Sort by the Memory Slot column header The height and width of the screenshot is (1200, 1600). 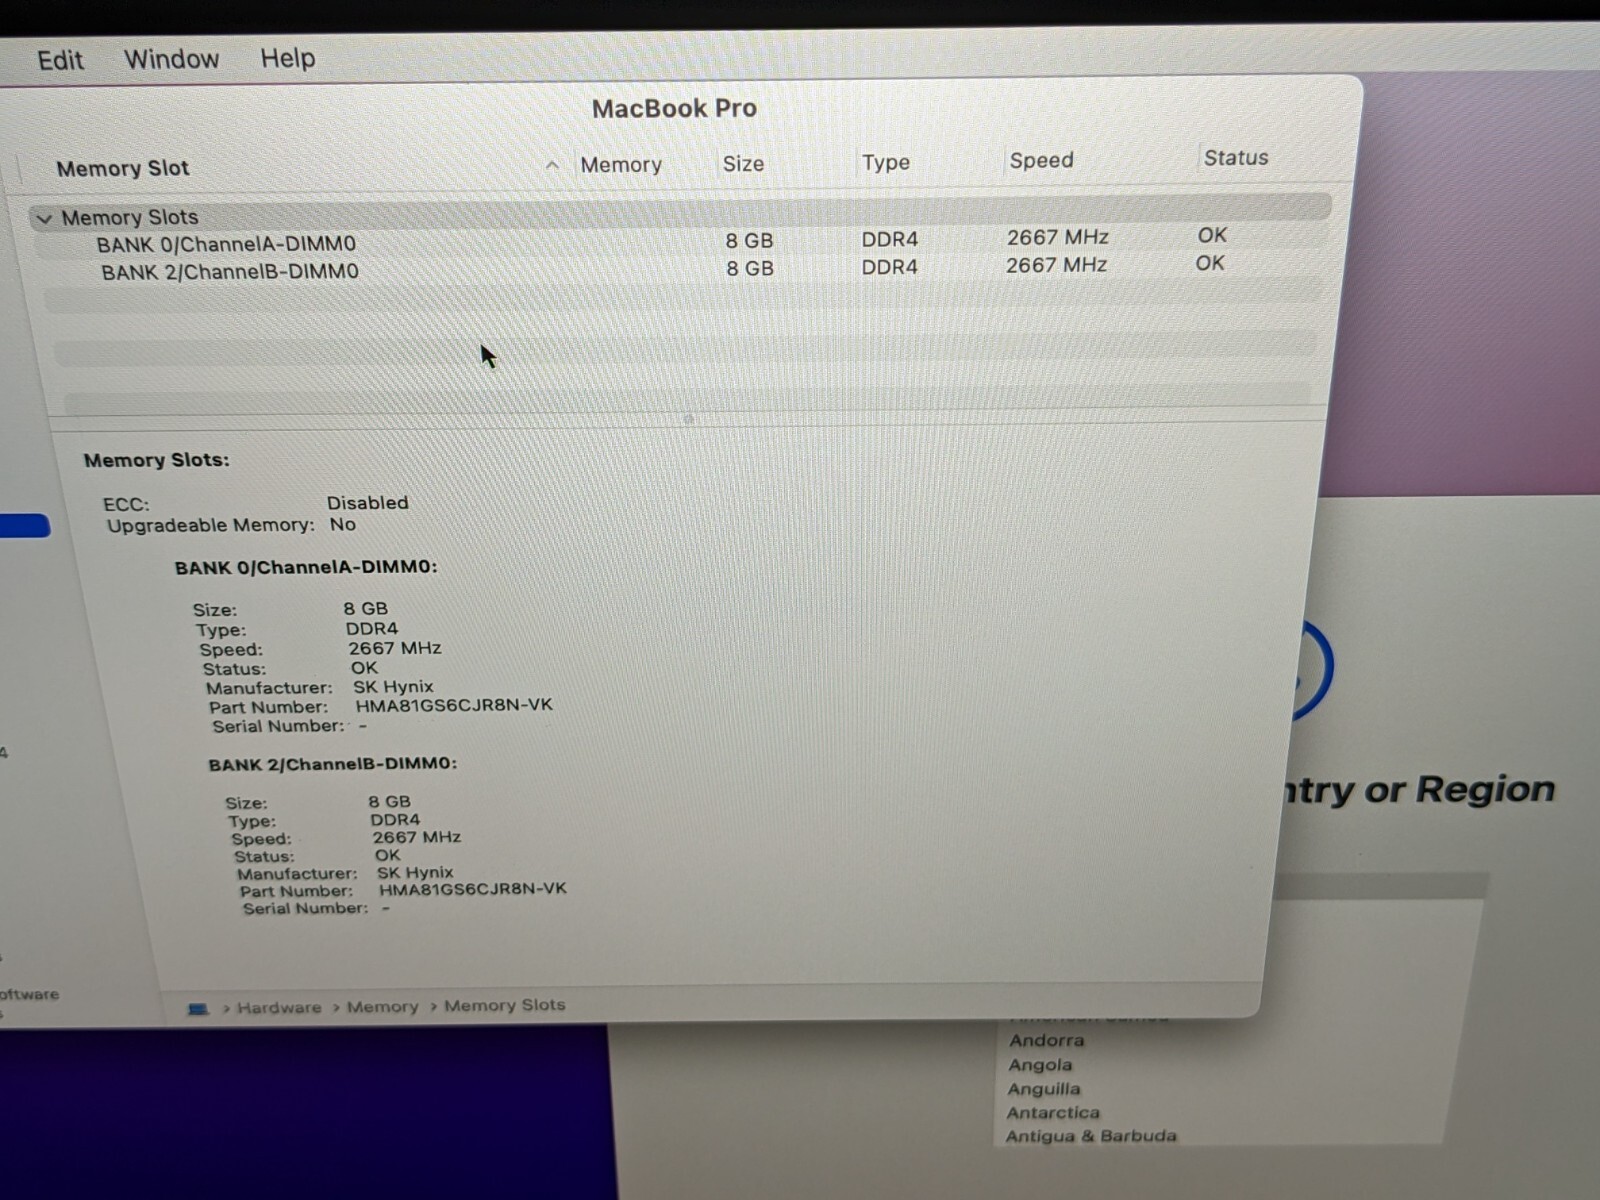[123, 168]
